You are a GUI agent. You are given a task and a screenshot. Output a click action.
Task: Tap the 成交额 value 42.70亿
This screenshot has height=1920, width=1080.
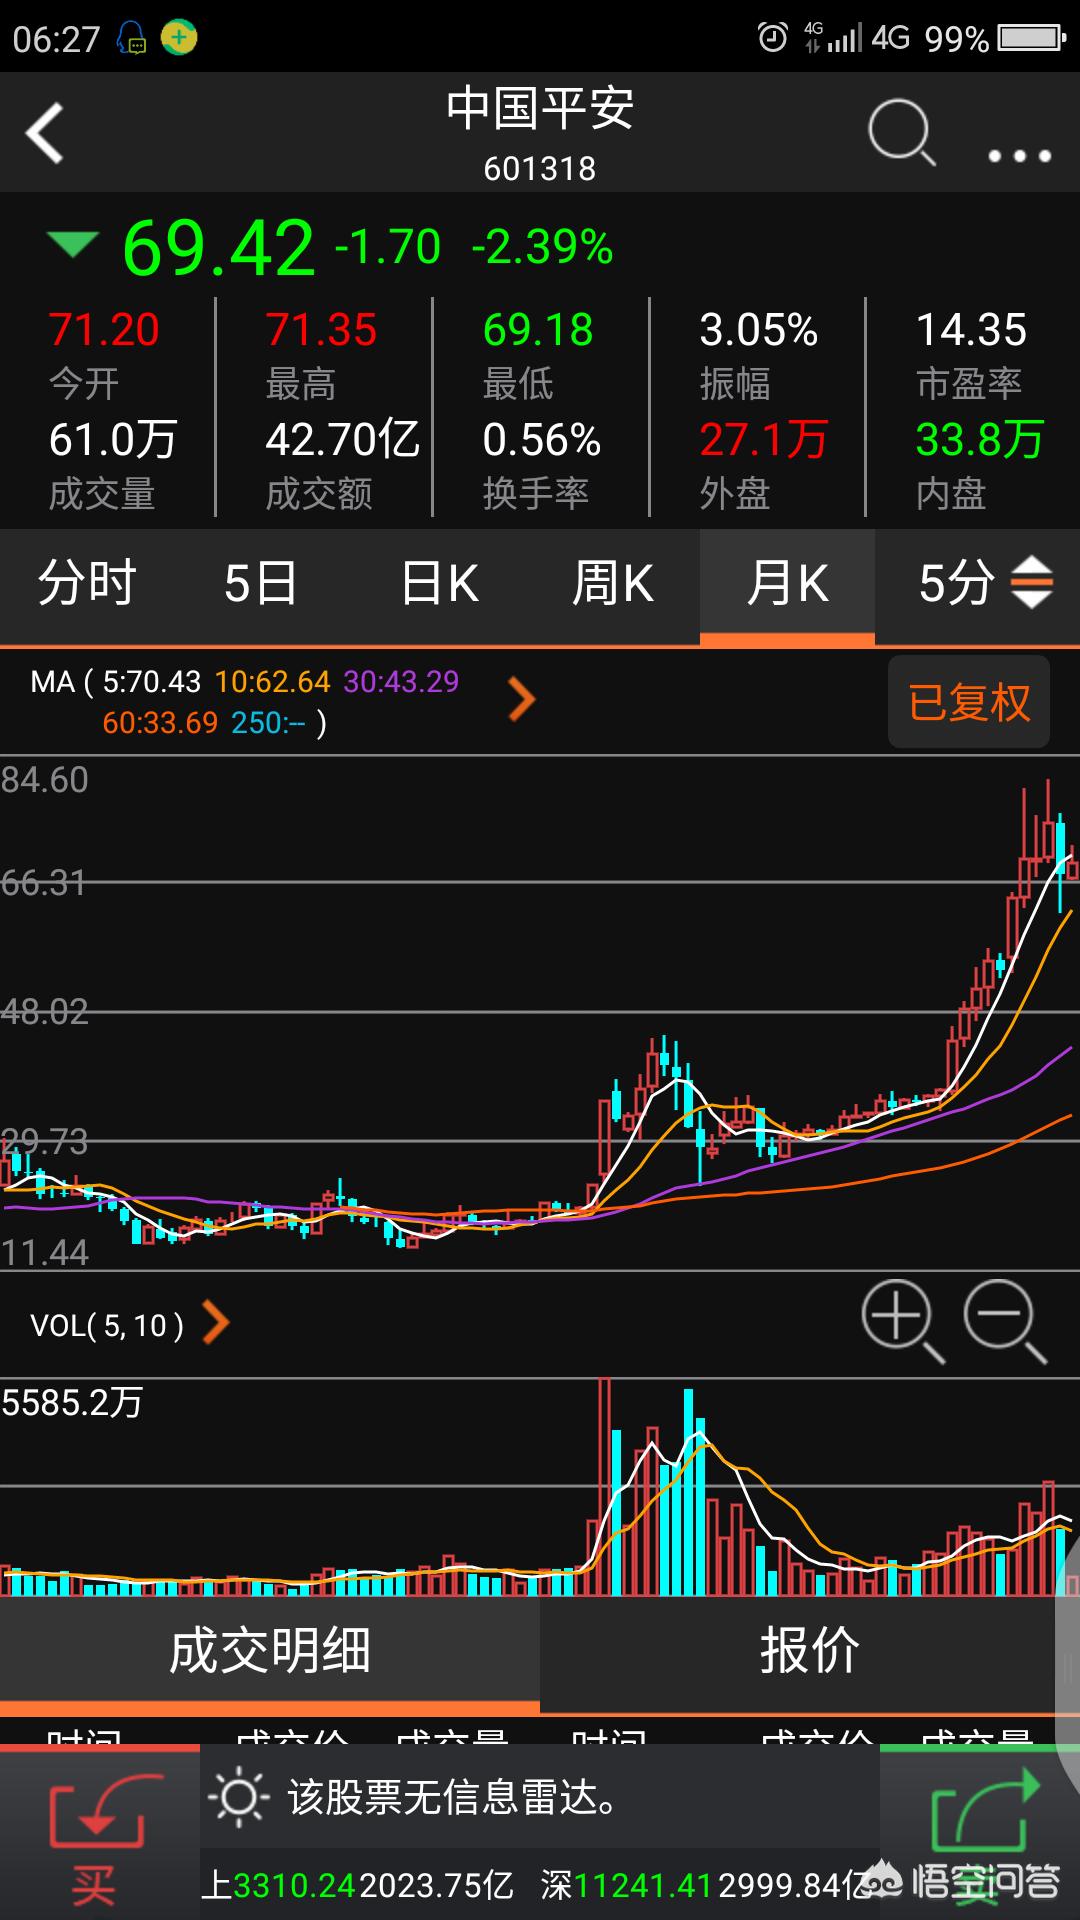coord(342,440)
